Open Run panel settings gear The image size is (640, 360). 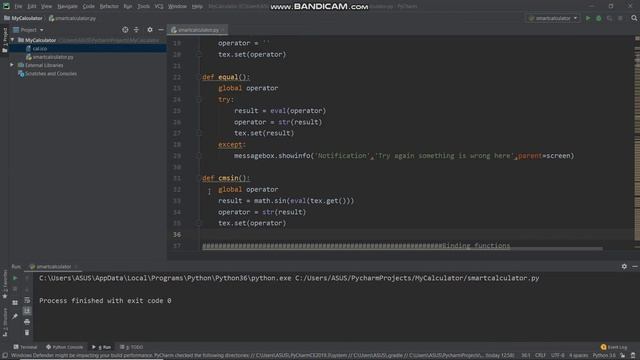(x=624, y=267)
